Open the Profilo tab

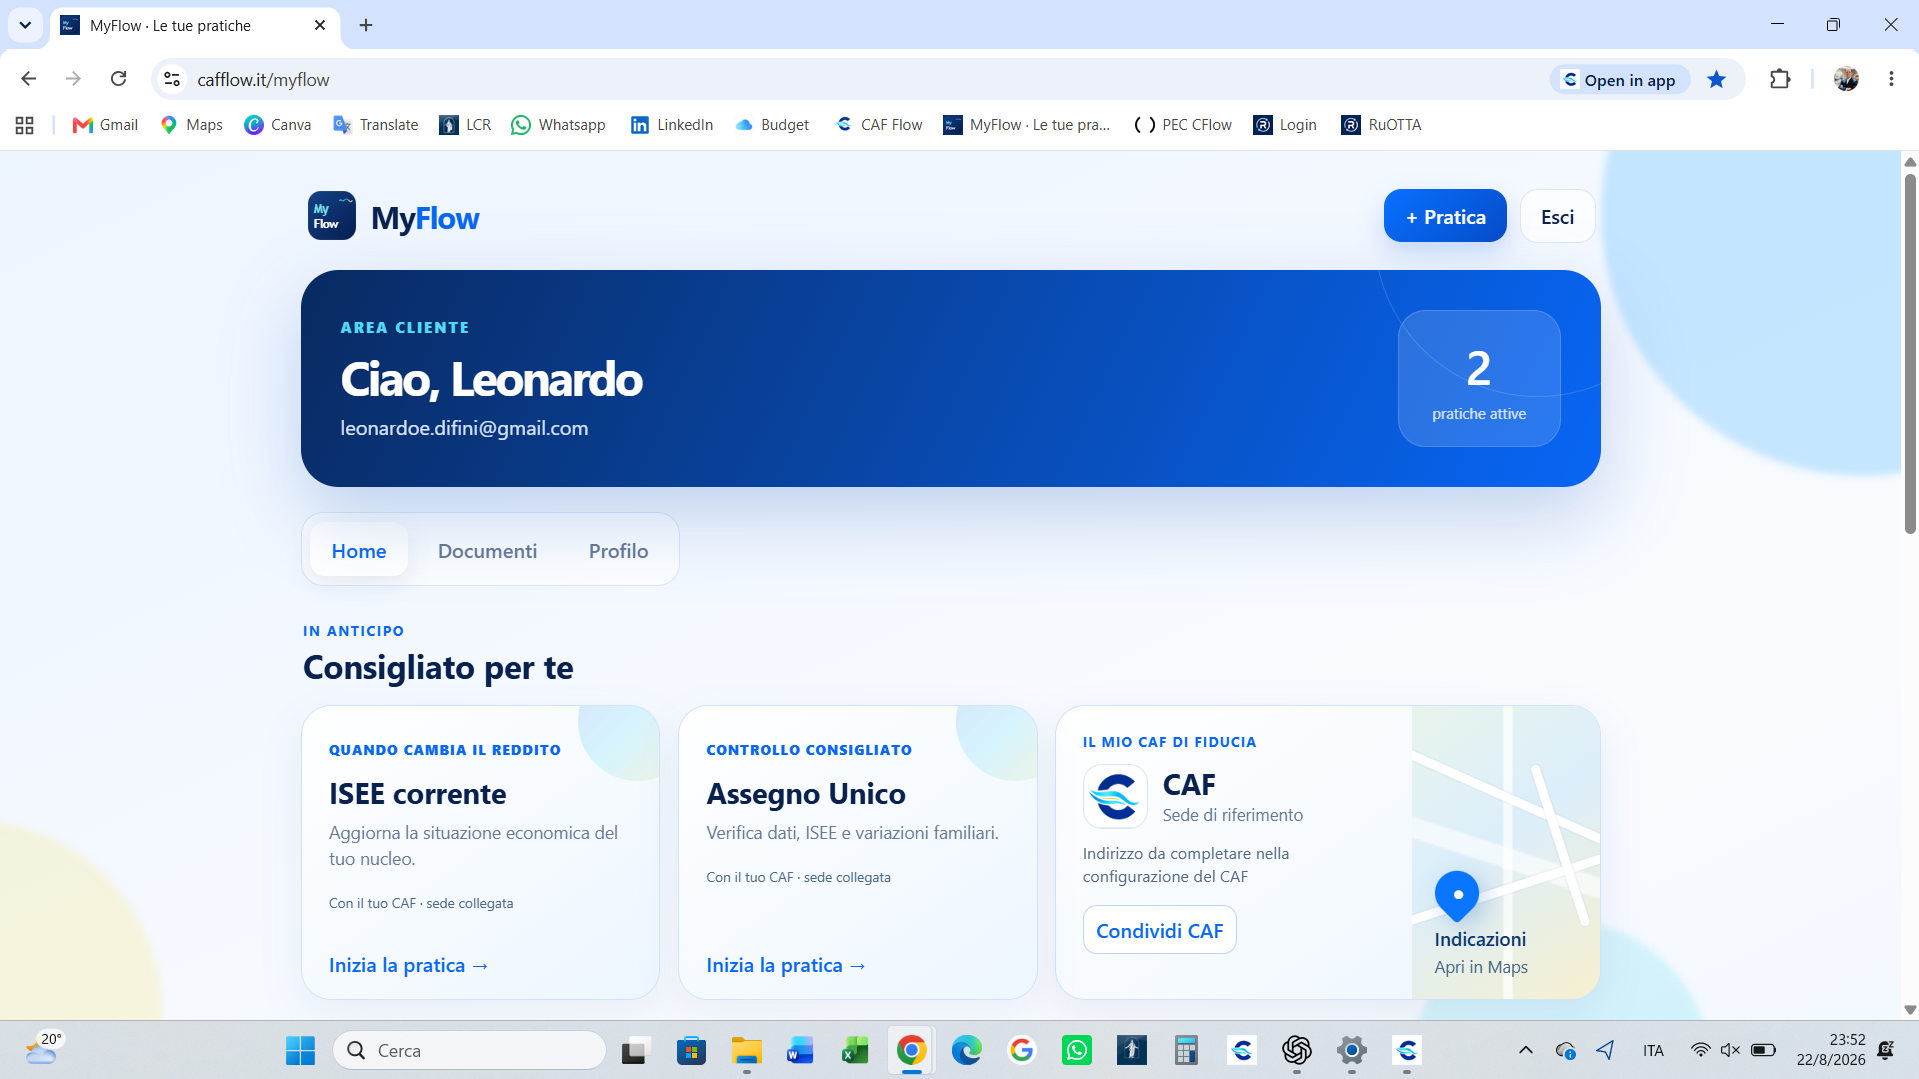[618, 550]
